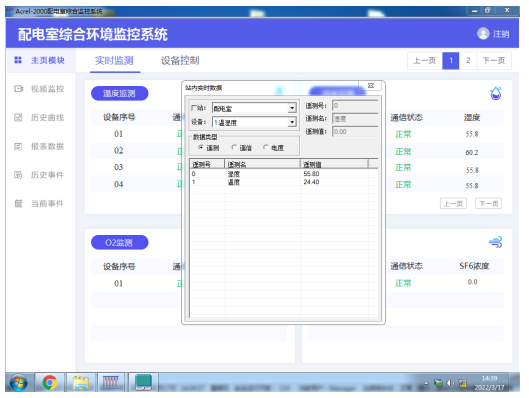Image resolution: width=529 pixels, height=398 pixels.
Task: Click the 遥测号 column header
Action: coord(207,164)
